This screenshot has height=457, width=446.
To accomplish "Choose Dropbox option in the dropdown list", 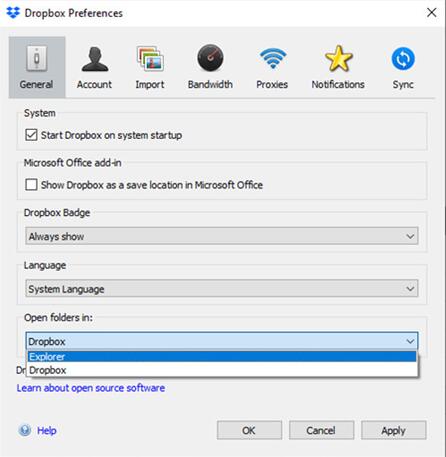I will [x=222, y=370].
